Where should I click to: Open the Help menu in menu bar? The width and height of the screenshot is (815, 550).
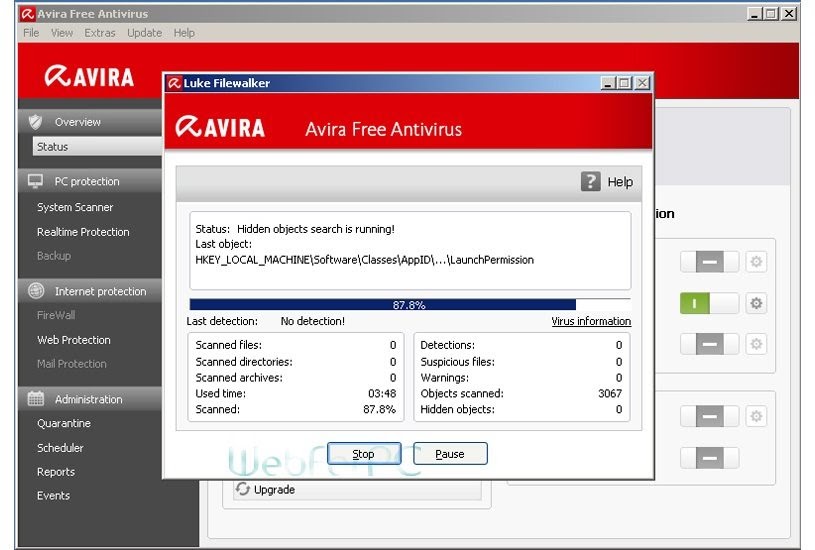tap(184, 33)
